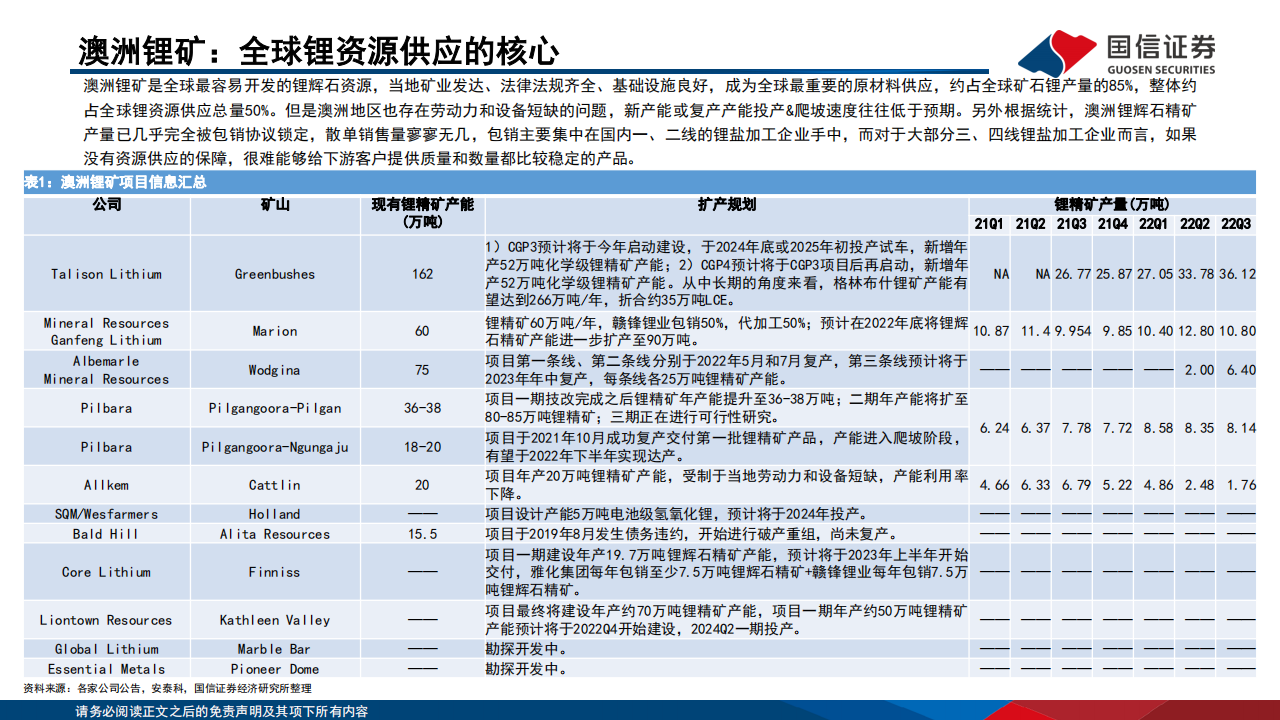Screen dimensions: 1280x720
Task: Select the Wodgina mine cell
Action: 274,370
